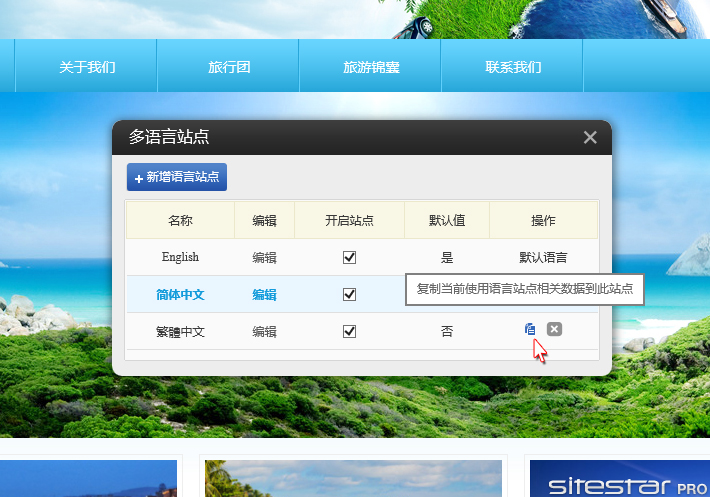The height and width of the screenshot is (497, 710).
Task: Click the 开启站点 column header
Action: (x=349, y=220)
